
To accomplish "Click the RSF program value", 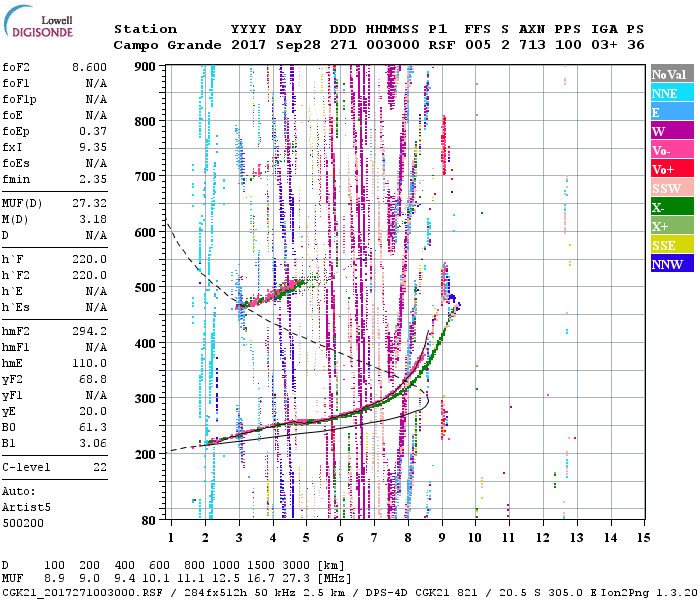I will pos(442,45).
